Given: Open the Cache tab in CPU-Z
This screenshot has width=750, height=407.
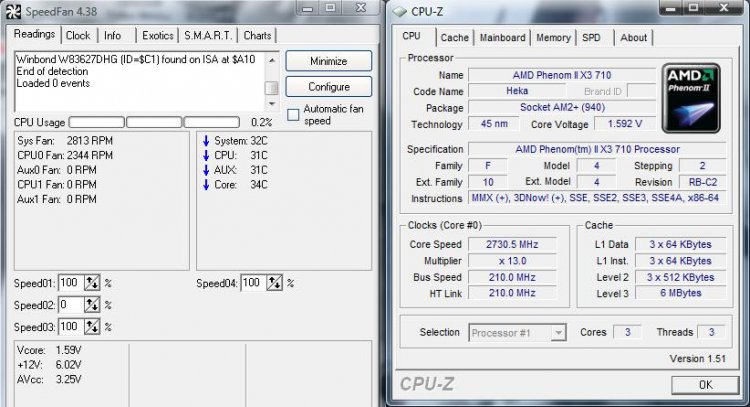Looking at the screenshot, I should click(x=454, y=38).
